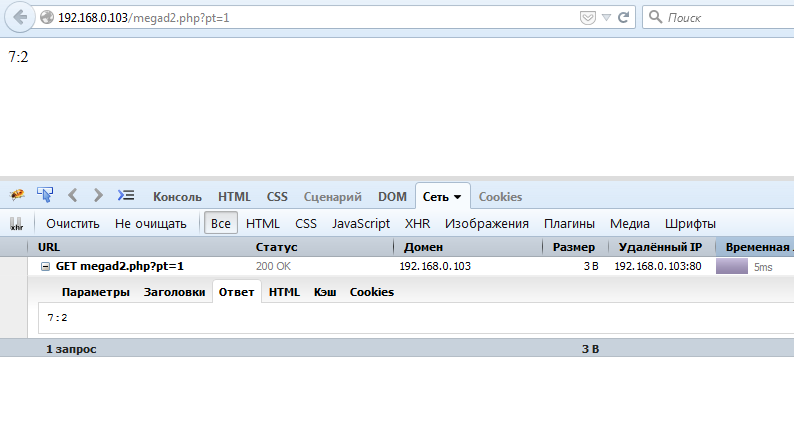Show the Firebug command line popup
Screen dimensions: 794x448
click(x=126, y=196)
